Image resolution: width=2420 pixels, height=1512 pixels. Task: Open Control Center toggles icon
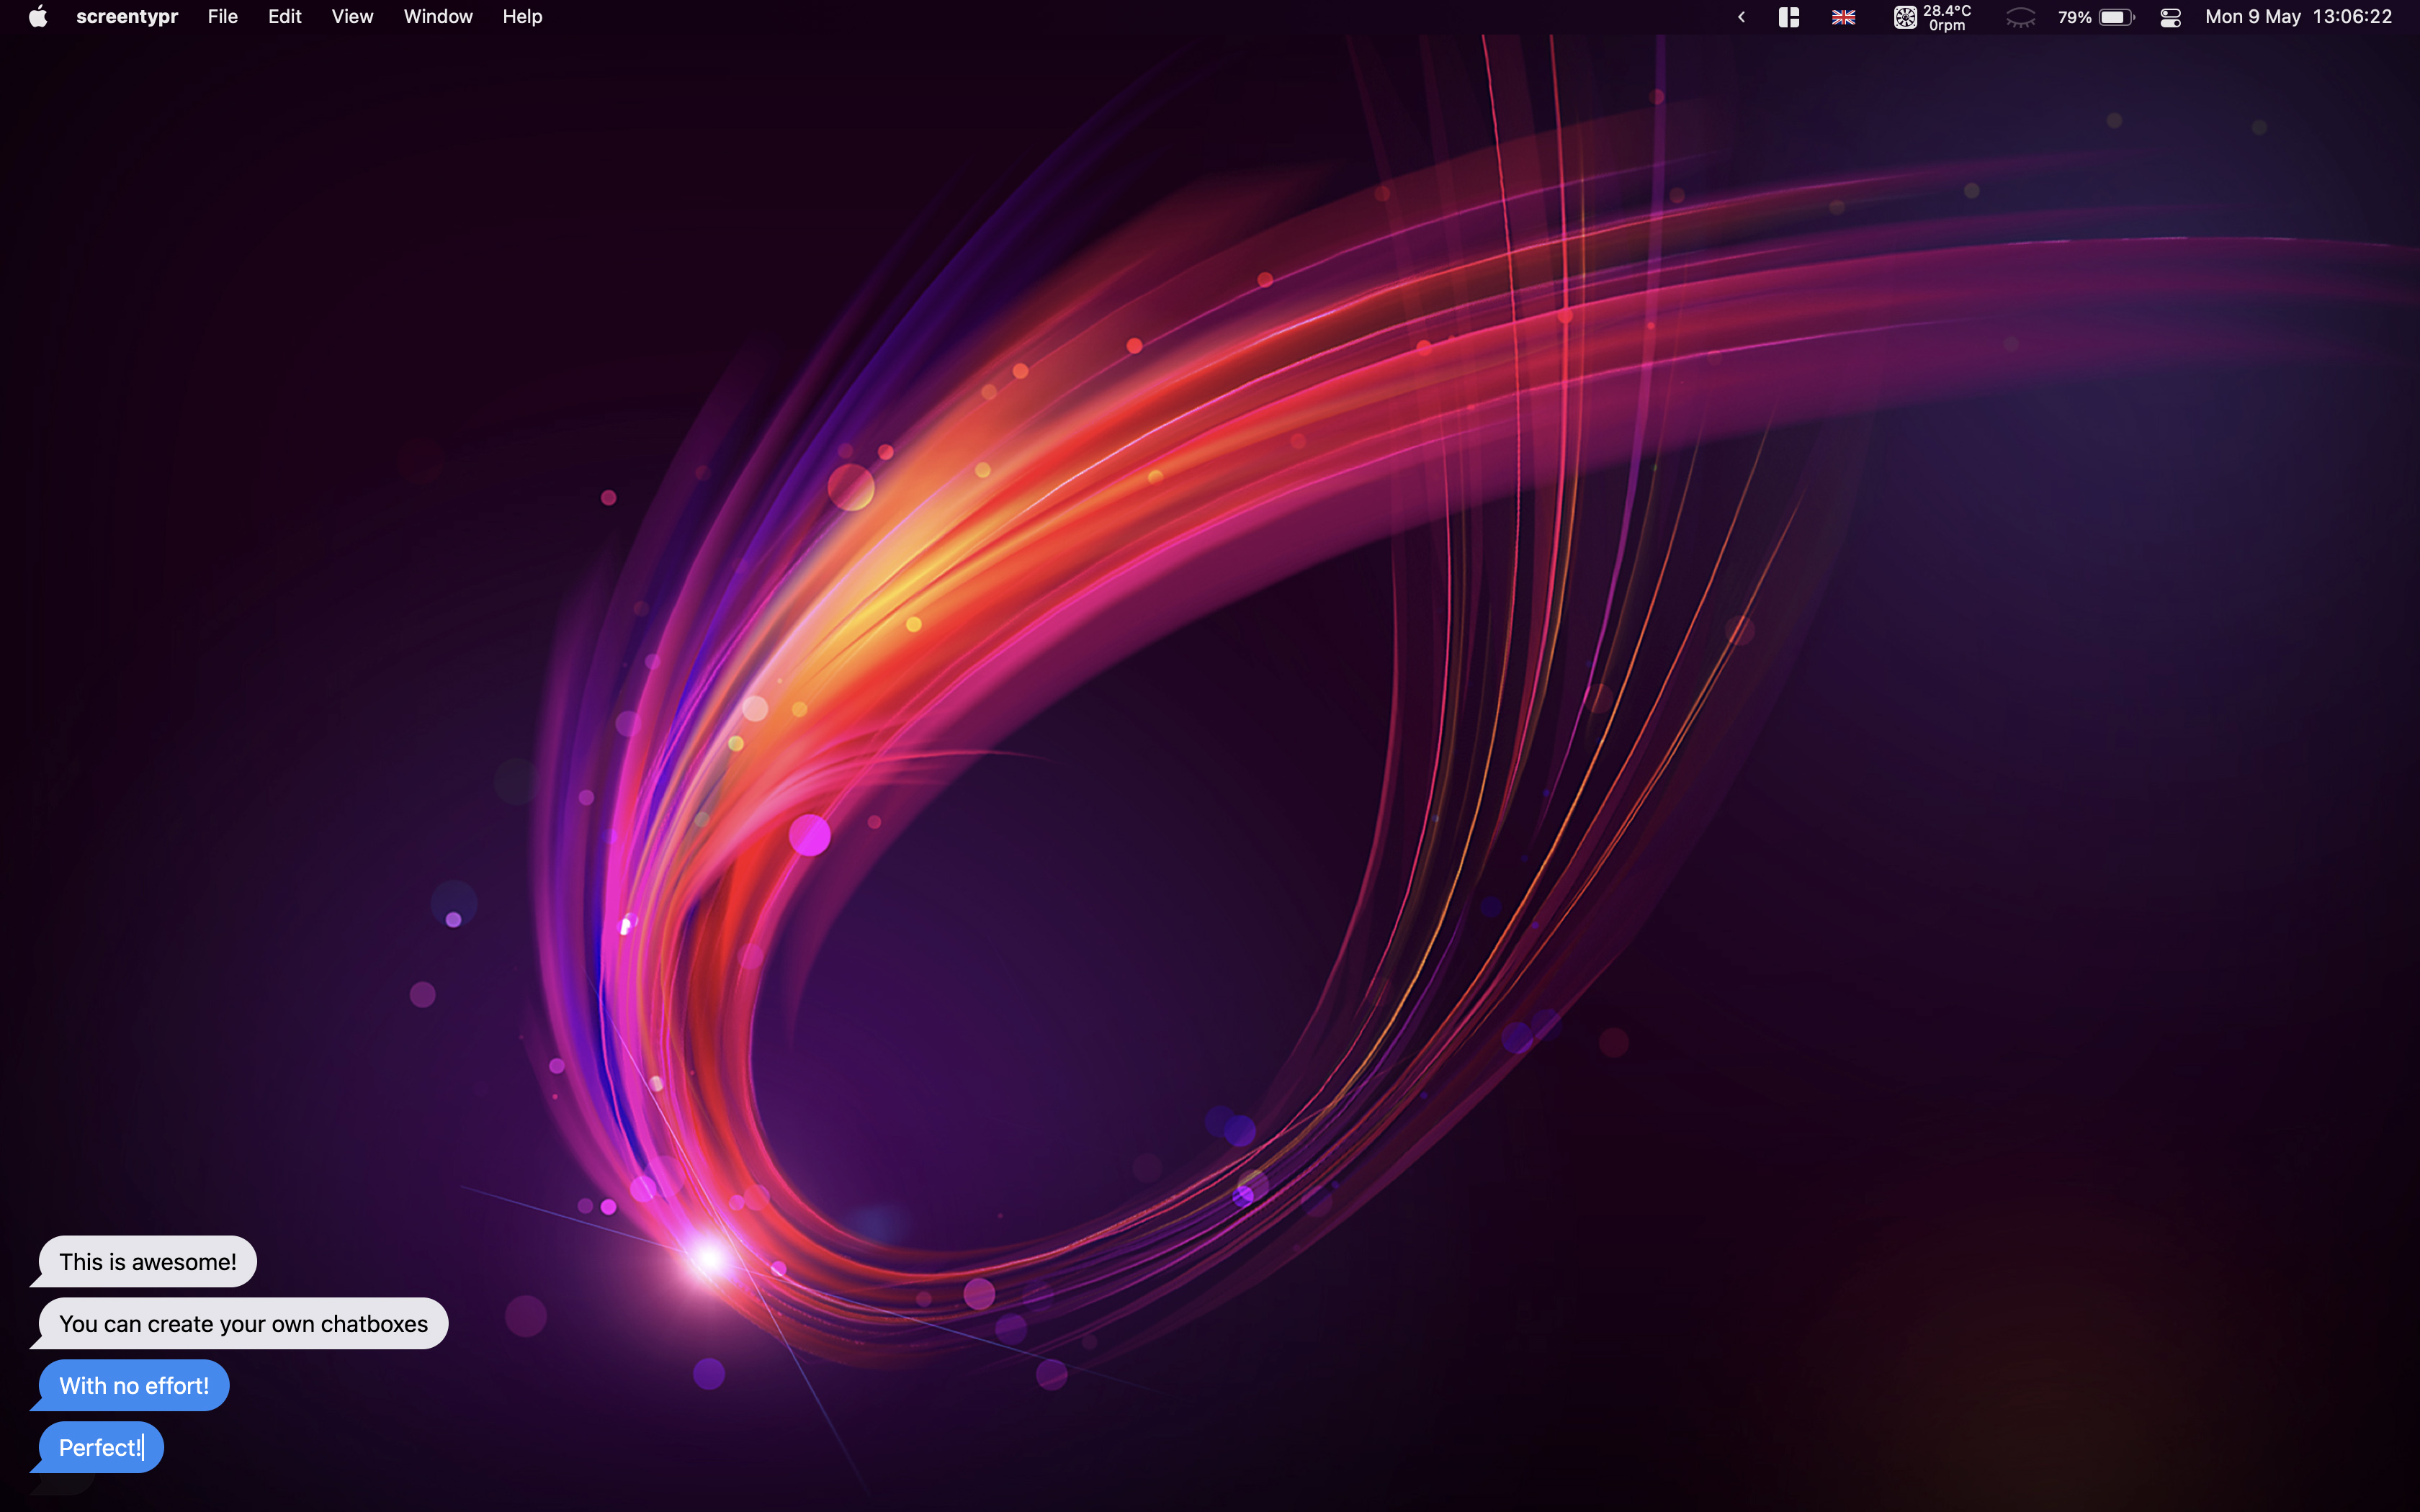(x=2170, y=17)
